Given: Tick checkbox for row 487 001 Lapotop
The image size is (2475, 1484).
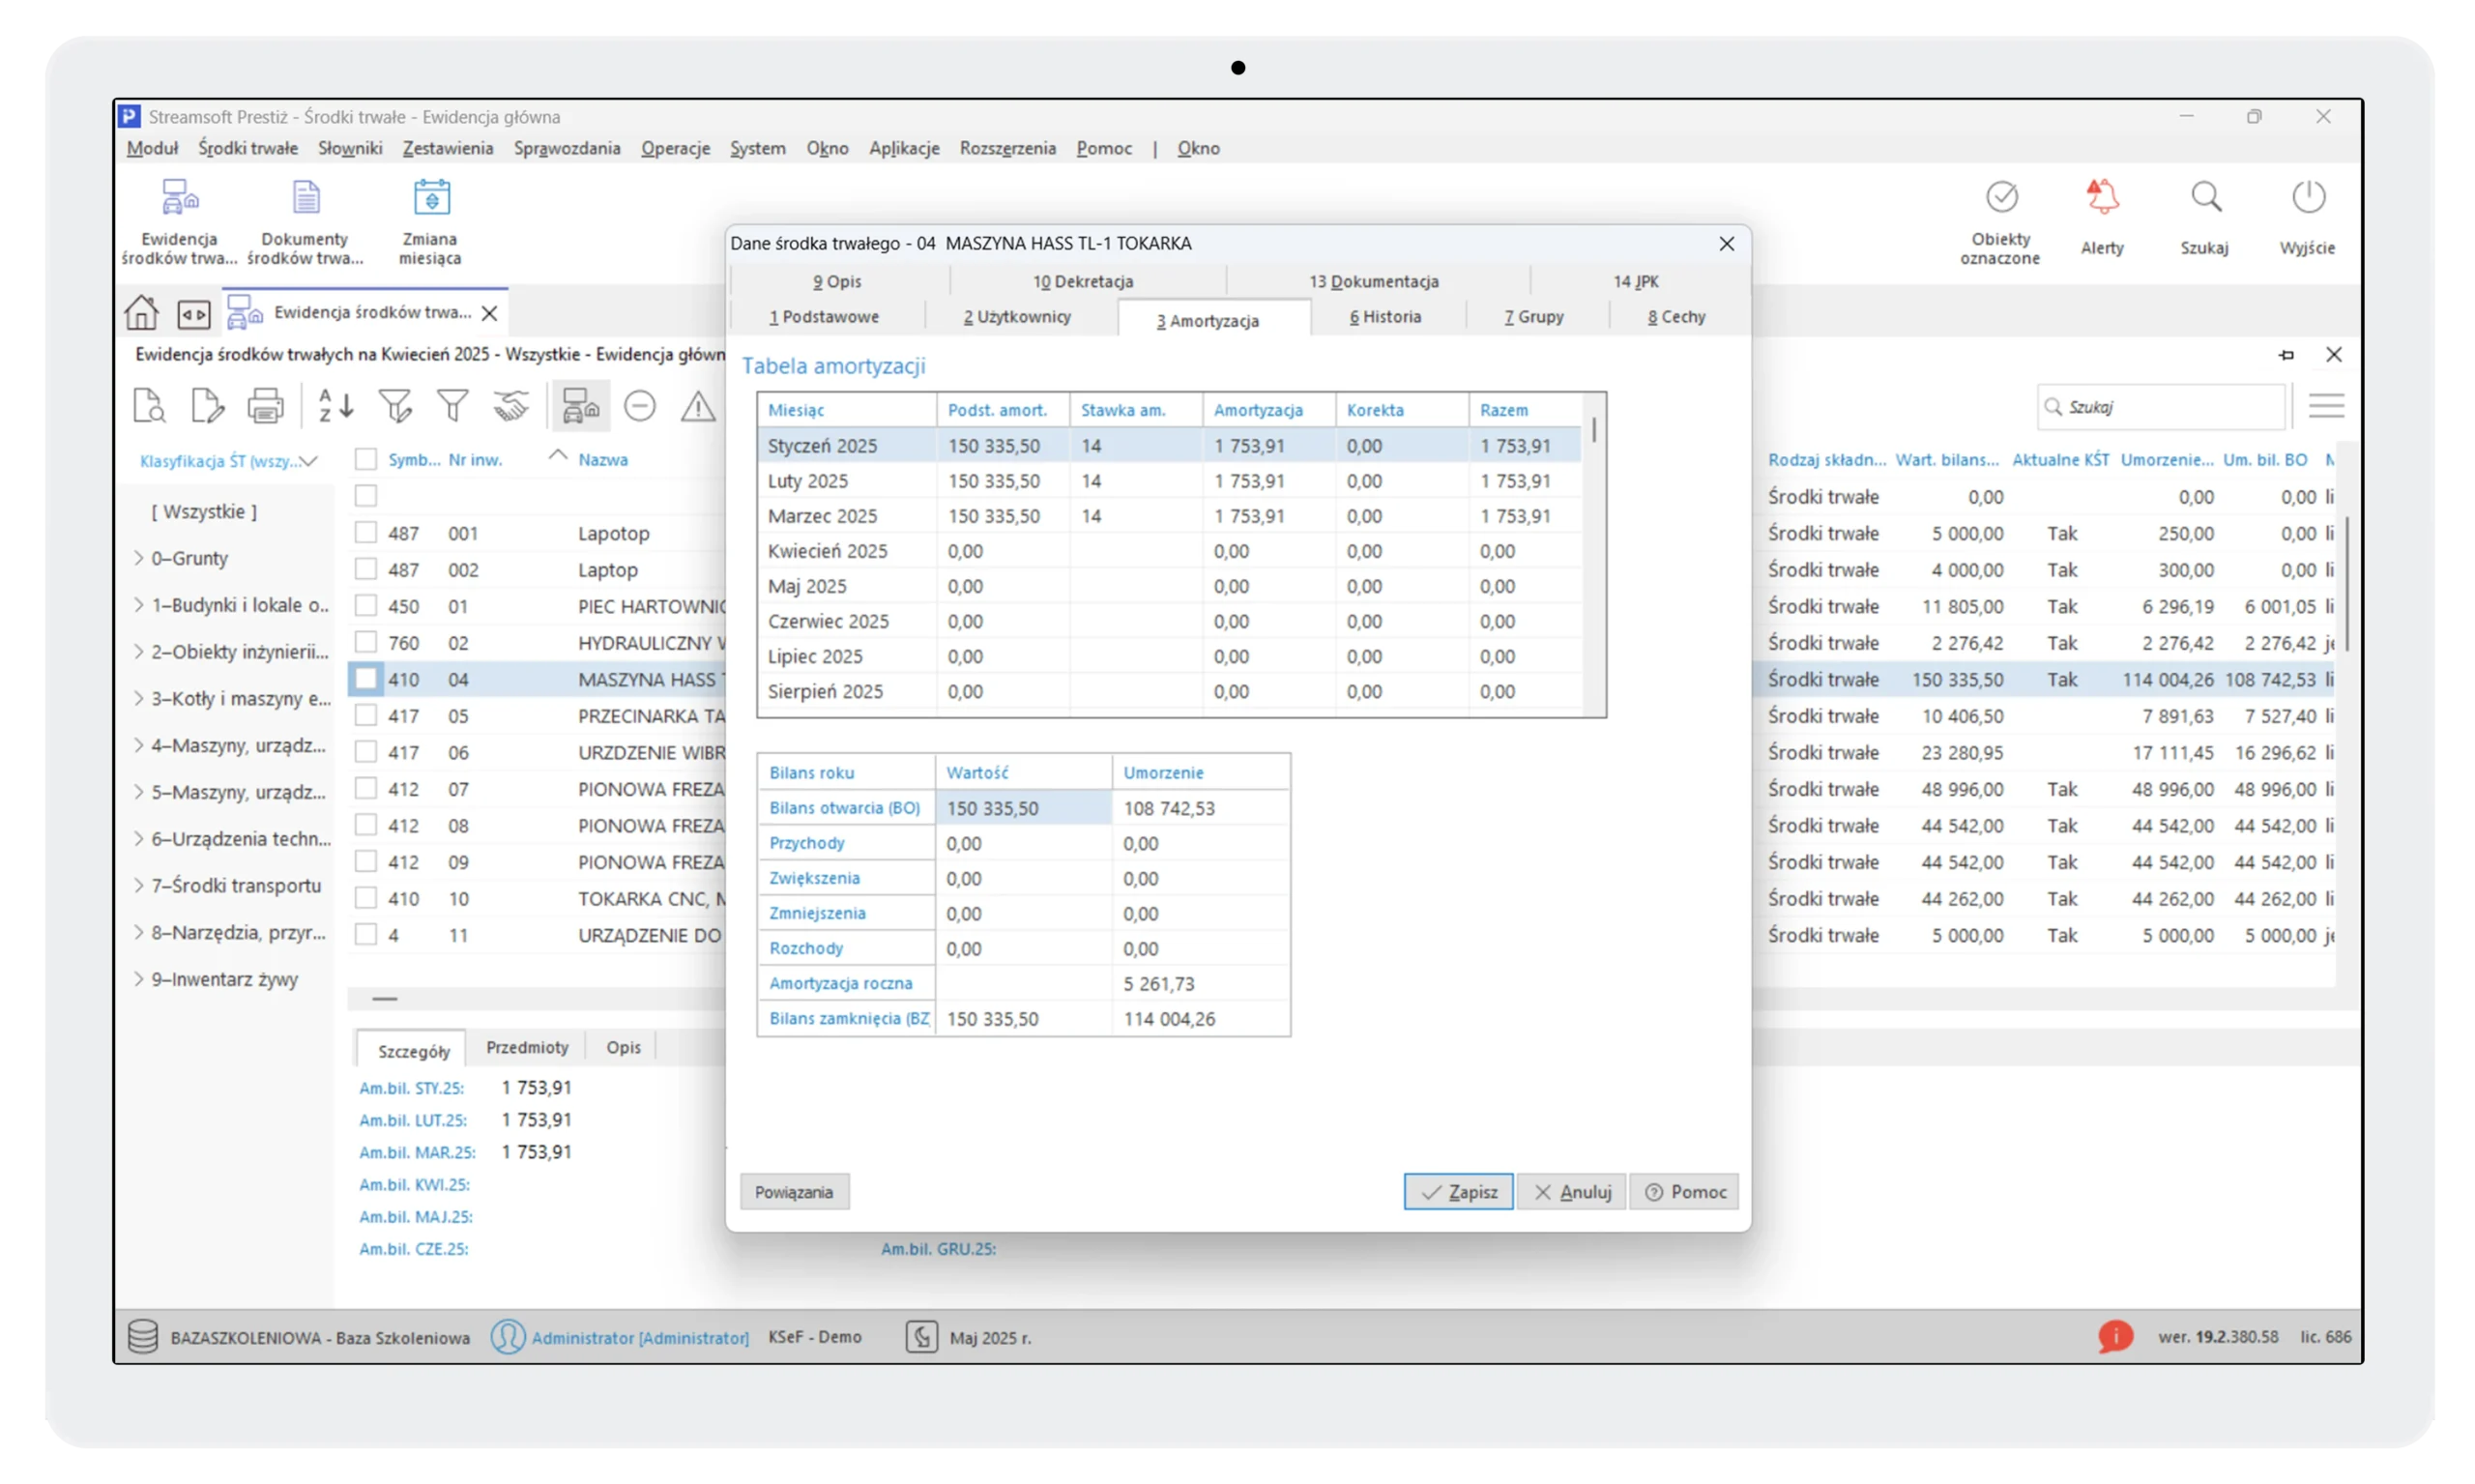Looking at the screenshot, I should (x=366, y=533).
